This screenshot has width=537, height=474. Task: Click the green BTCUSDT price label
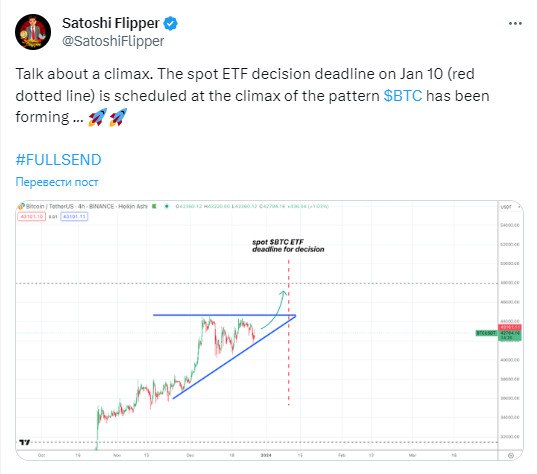coord(486,333)
